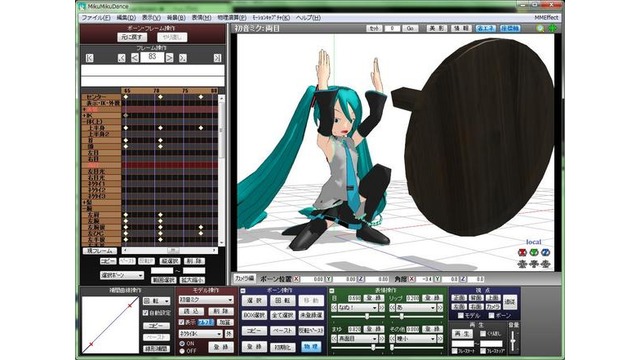Click the interpolation curve graph

pos(111,324)
